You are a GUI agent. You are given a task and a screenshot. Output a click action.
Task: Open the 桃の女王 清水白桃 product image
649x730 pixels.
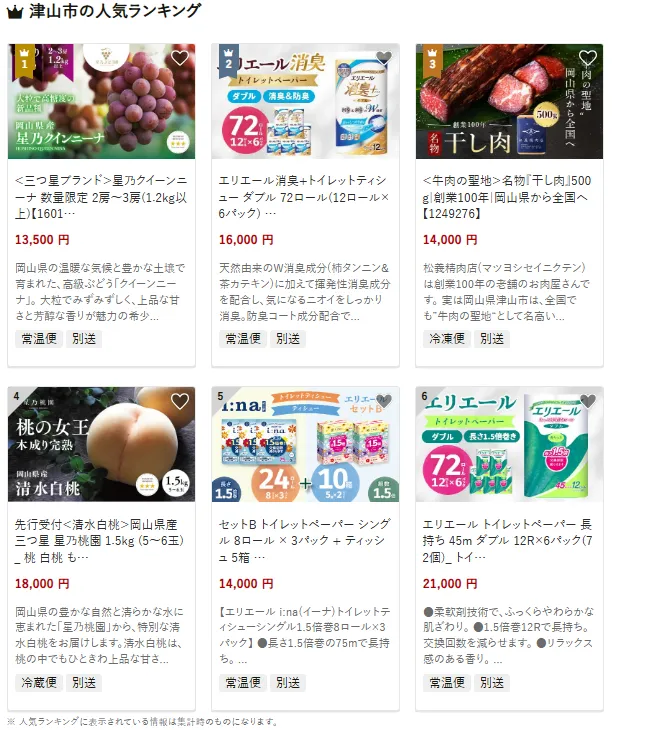click(101, 444)
